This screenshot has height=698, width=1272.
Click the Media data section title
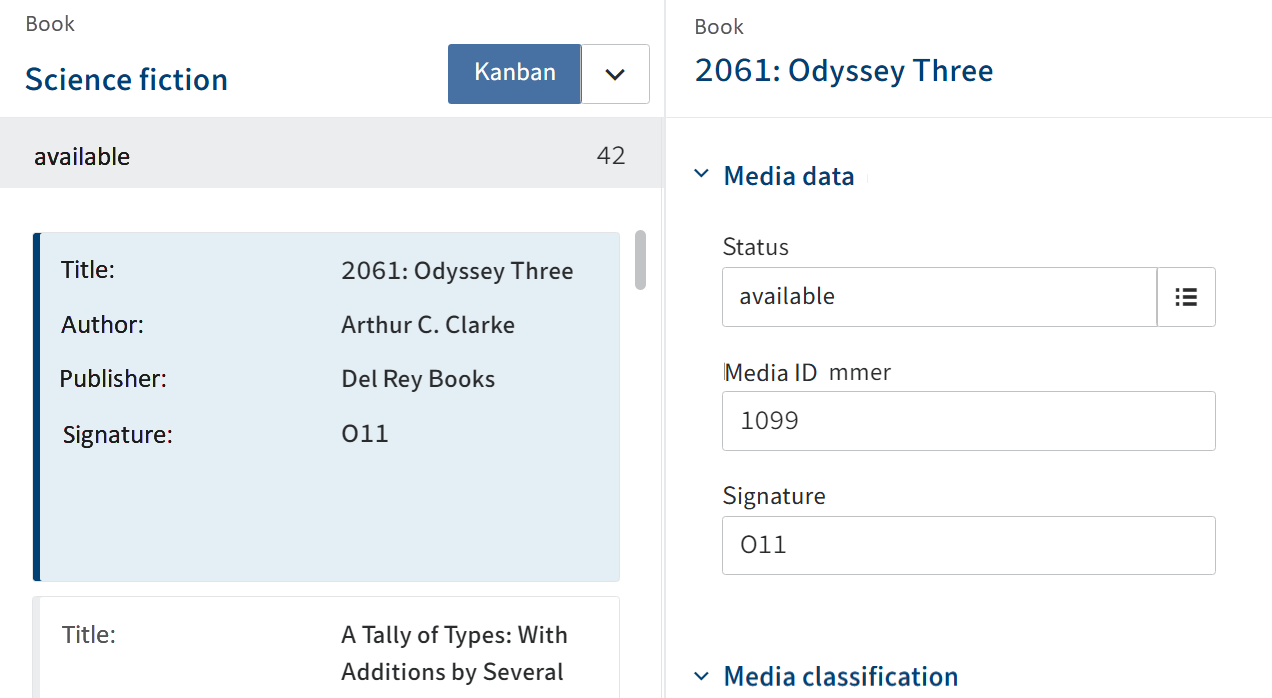click(x=788, y=177)
